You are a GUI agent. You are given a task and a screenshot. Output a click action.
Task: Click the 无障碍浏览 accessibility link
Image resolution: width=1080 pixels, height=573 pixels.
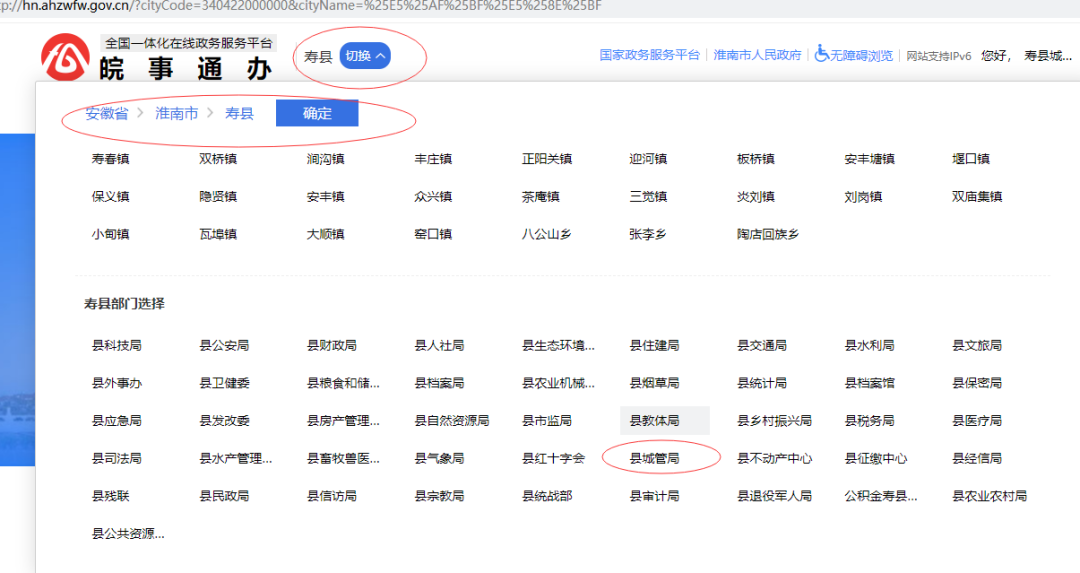tap(853, 54)
